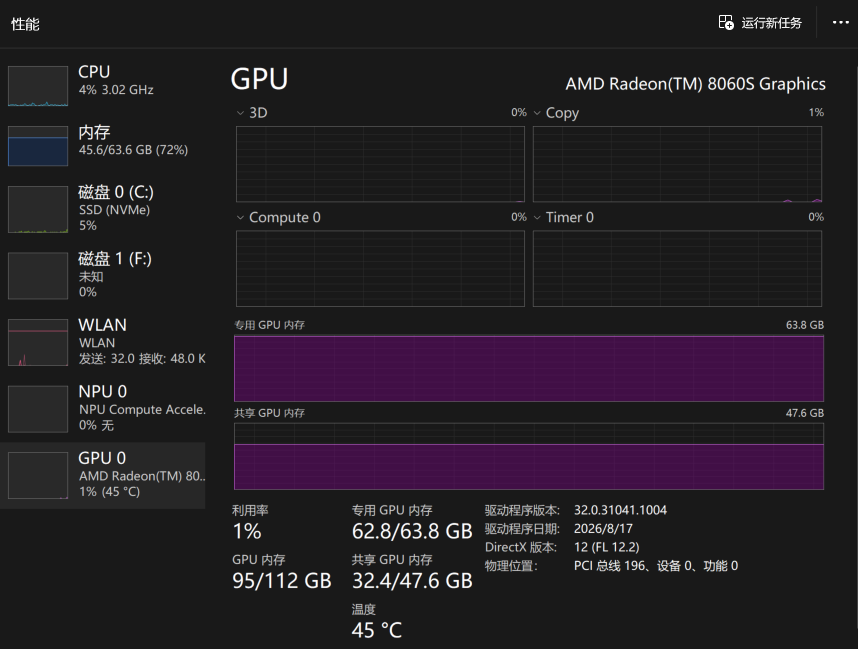Click the Copy engine usage graph
Image resolution: width=858 pixels, height=649 pixels.
pos(677,164)
